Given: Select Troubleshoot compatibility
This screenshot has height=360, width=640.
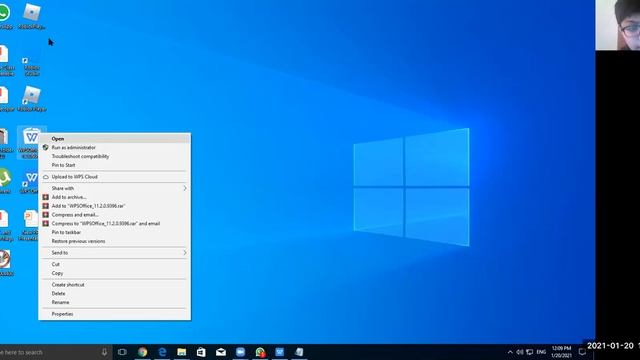Looking at the screenshot, I should [114, 156].
